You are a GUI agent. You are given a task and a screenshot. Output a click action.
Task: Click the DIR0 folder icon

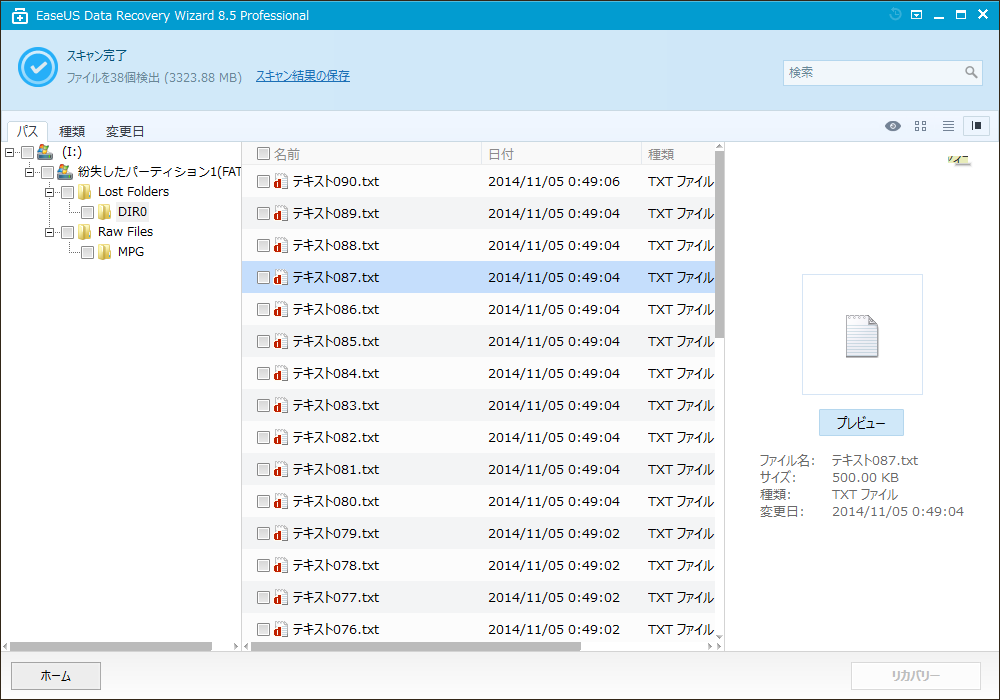point(105,212)
